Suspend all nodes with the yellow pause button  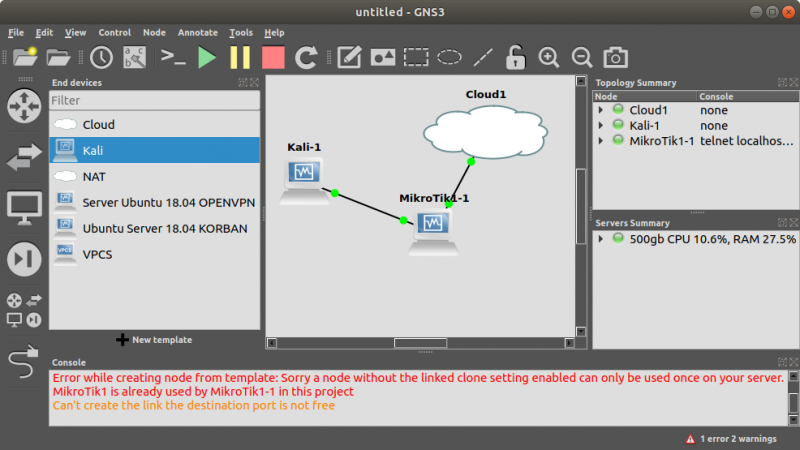point(240,57)
